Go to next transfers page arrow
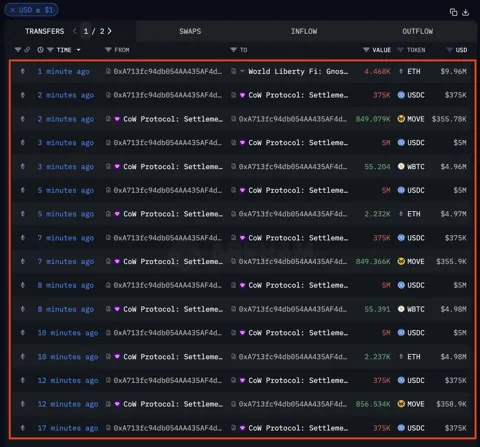 pos(109,31)
